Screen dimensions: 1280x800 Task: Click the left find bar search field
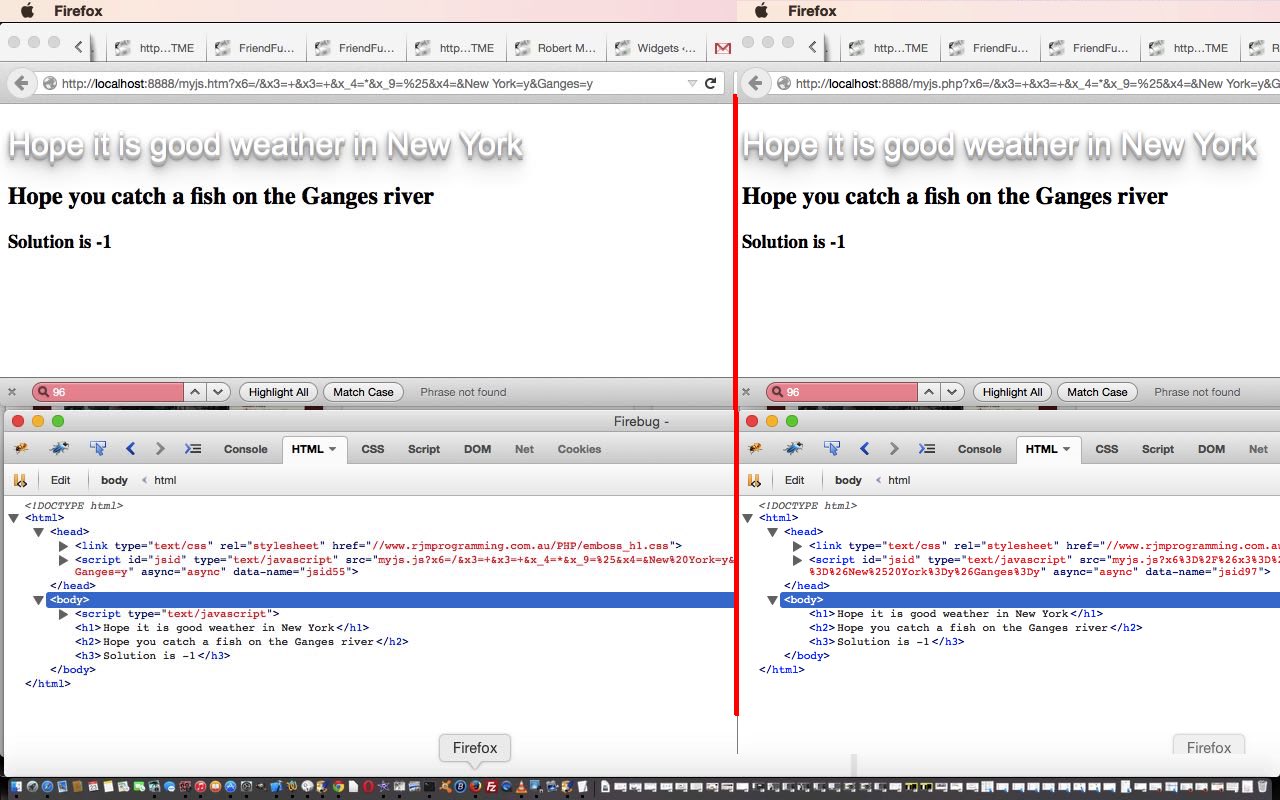108,392
